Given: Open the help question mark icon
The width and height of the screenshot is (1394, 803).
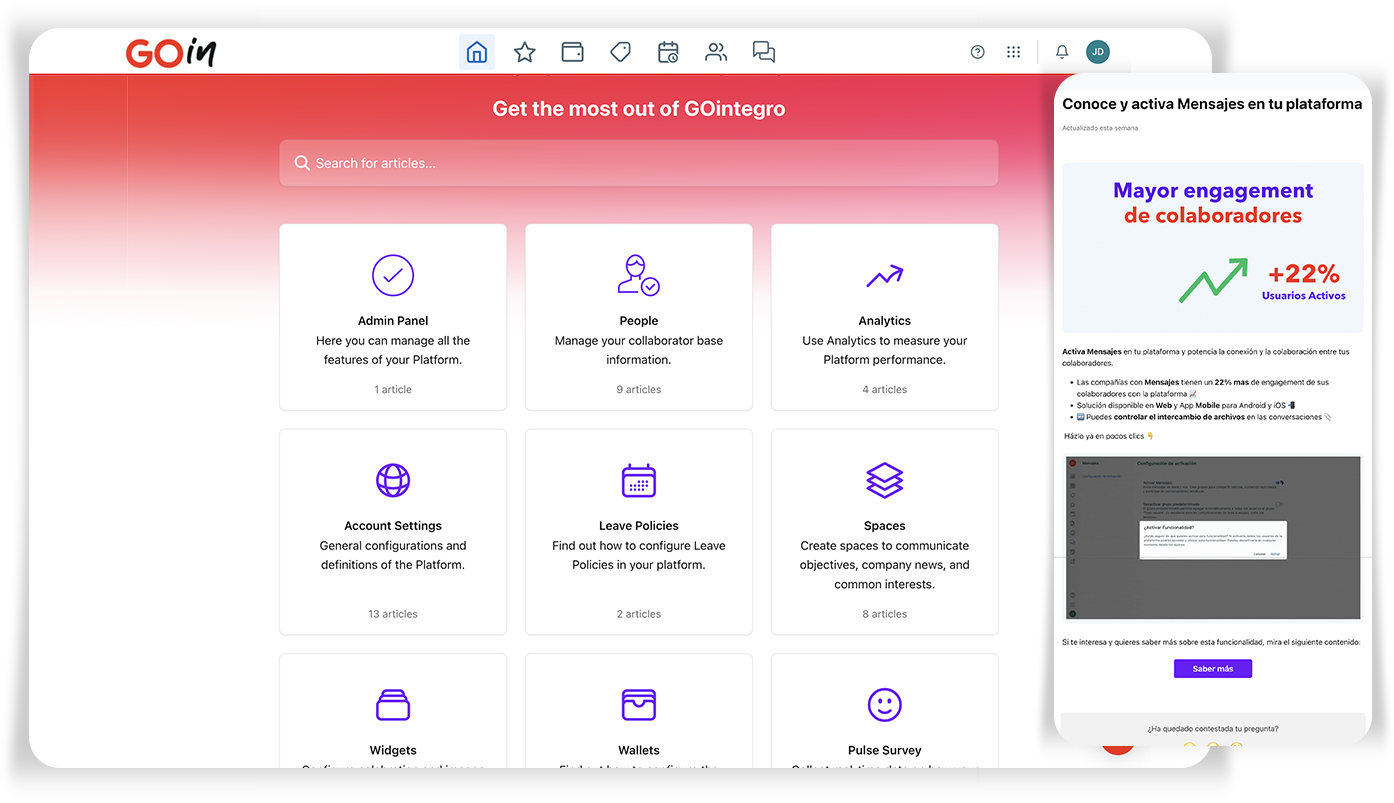Looking at the screenshot, I should 978,52.
